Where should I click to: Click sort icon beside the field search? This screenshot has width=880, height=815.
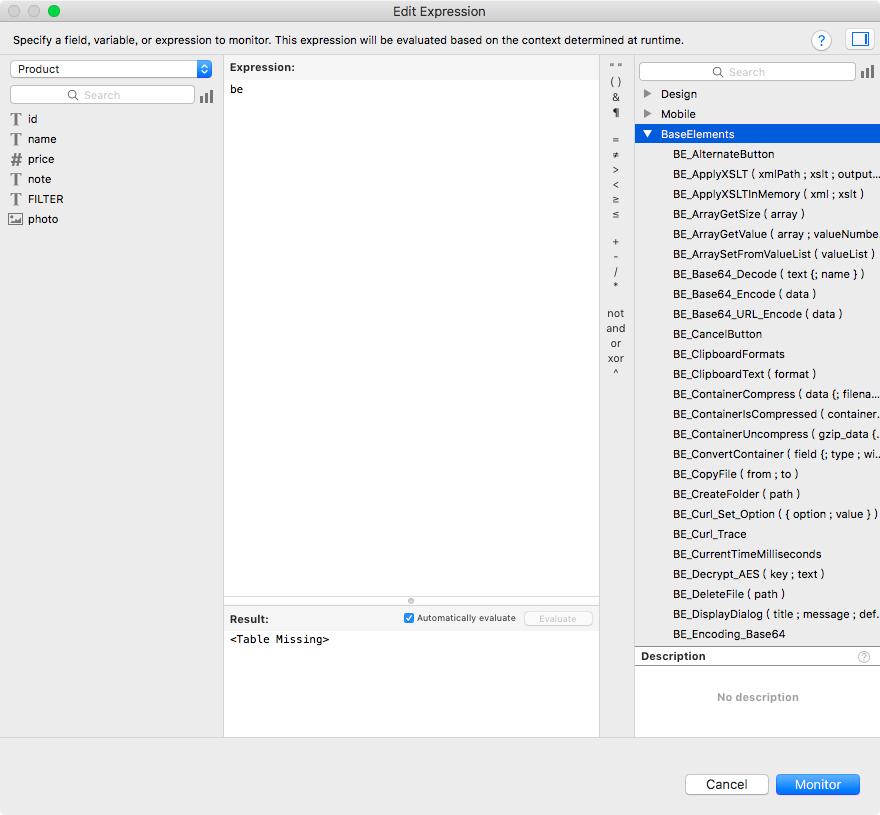click(x=207, y=96)
